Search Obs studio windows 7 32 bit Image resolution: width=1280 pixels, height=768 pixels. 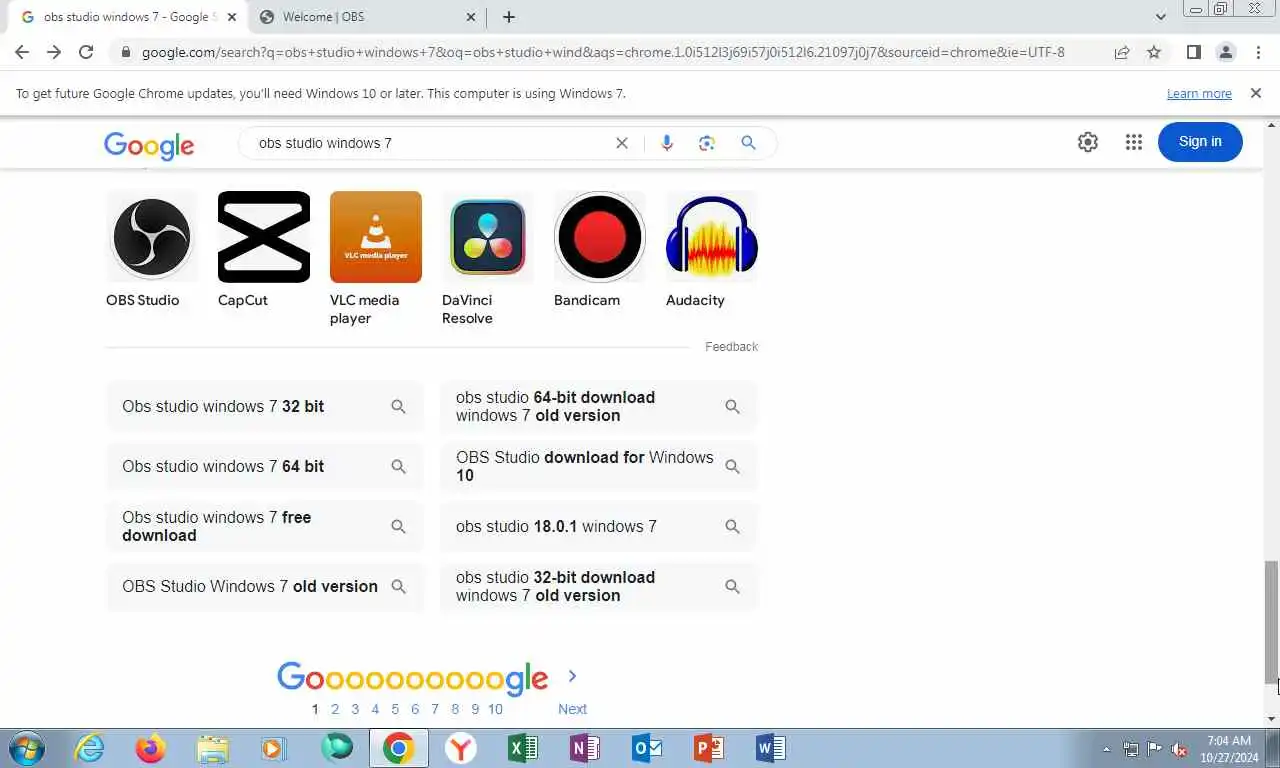click(264, 406)
